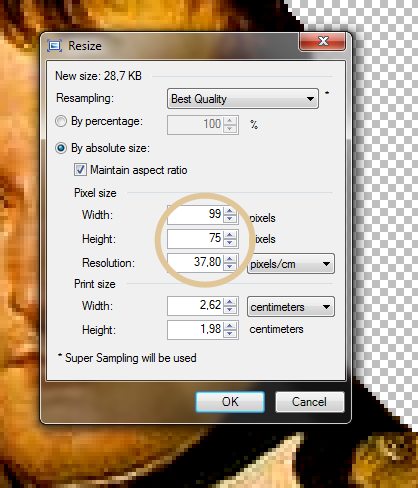
Task: Open the pixels/cm resolution unit dropdown
Action: [x=291, y=264]
